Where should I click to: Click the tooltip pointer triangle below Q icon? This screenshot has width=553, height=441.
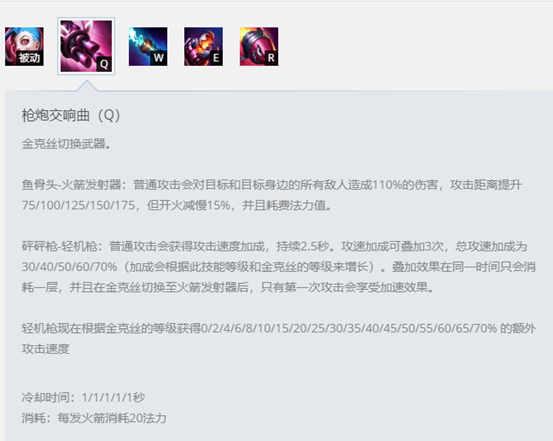coord(87,86)
